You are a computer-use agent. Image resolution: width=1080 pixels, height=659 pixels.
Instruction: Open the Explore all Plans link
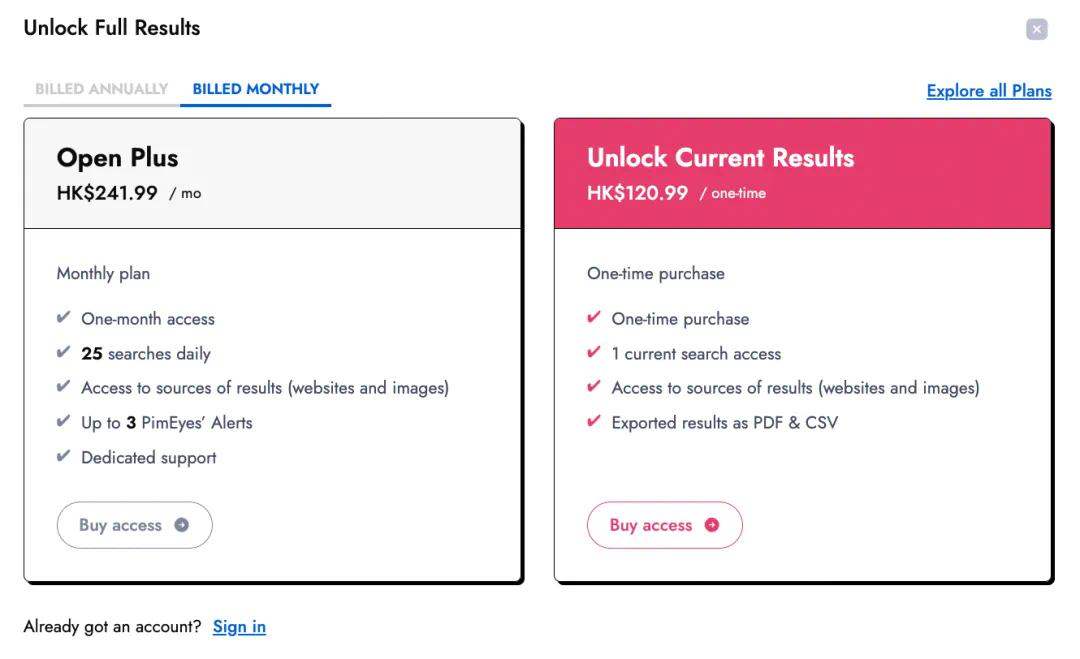click(x=988, y=91)
